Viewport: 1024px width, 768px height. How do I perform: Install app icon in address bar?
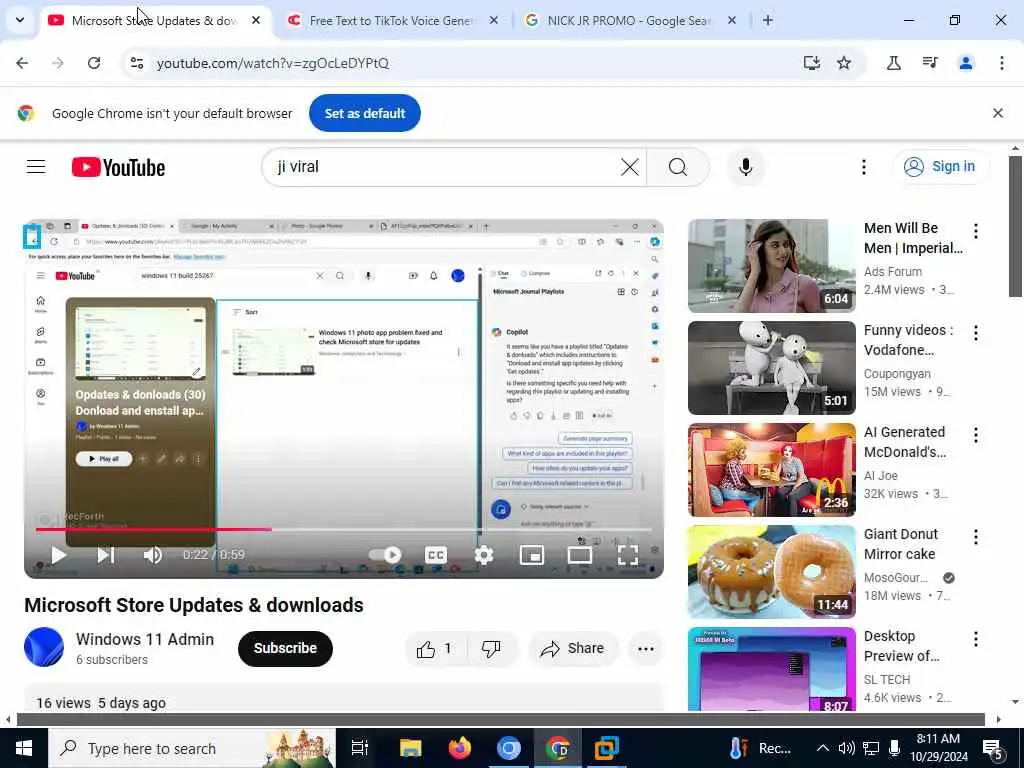(x=812, y=63)
